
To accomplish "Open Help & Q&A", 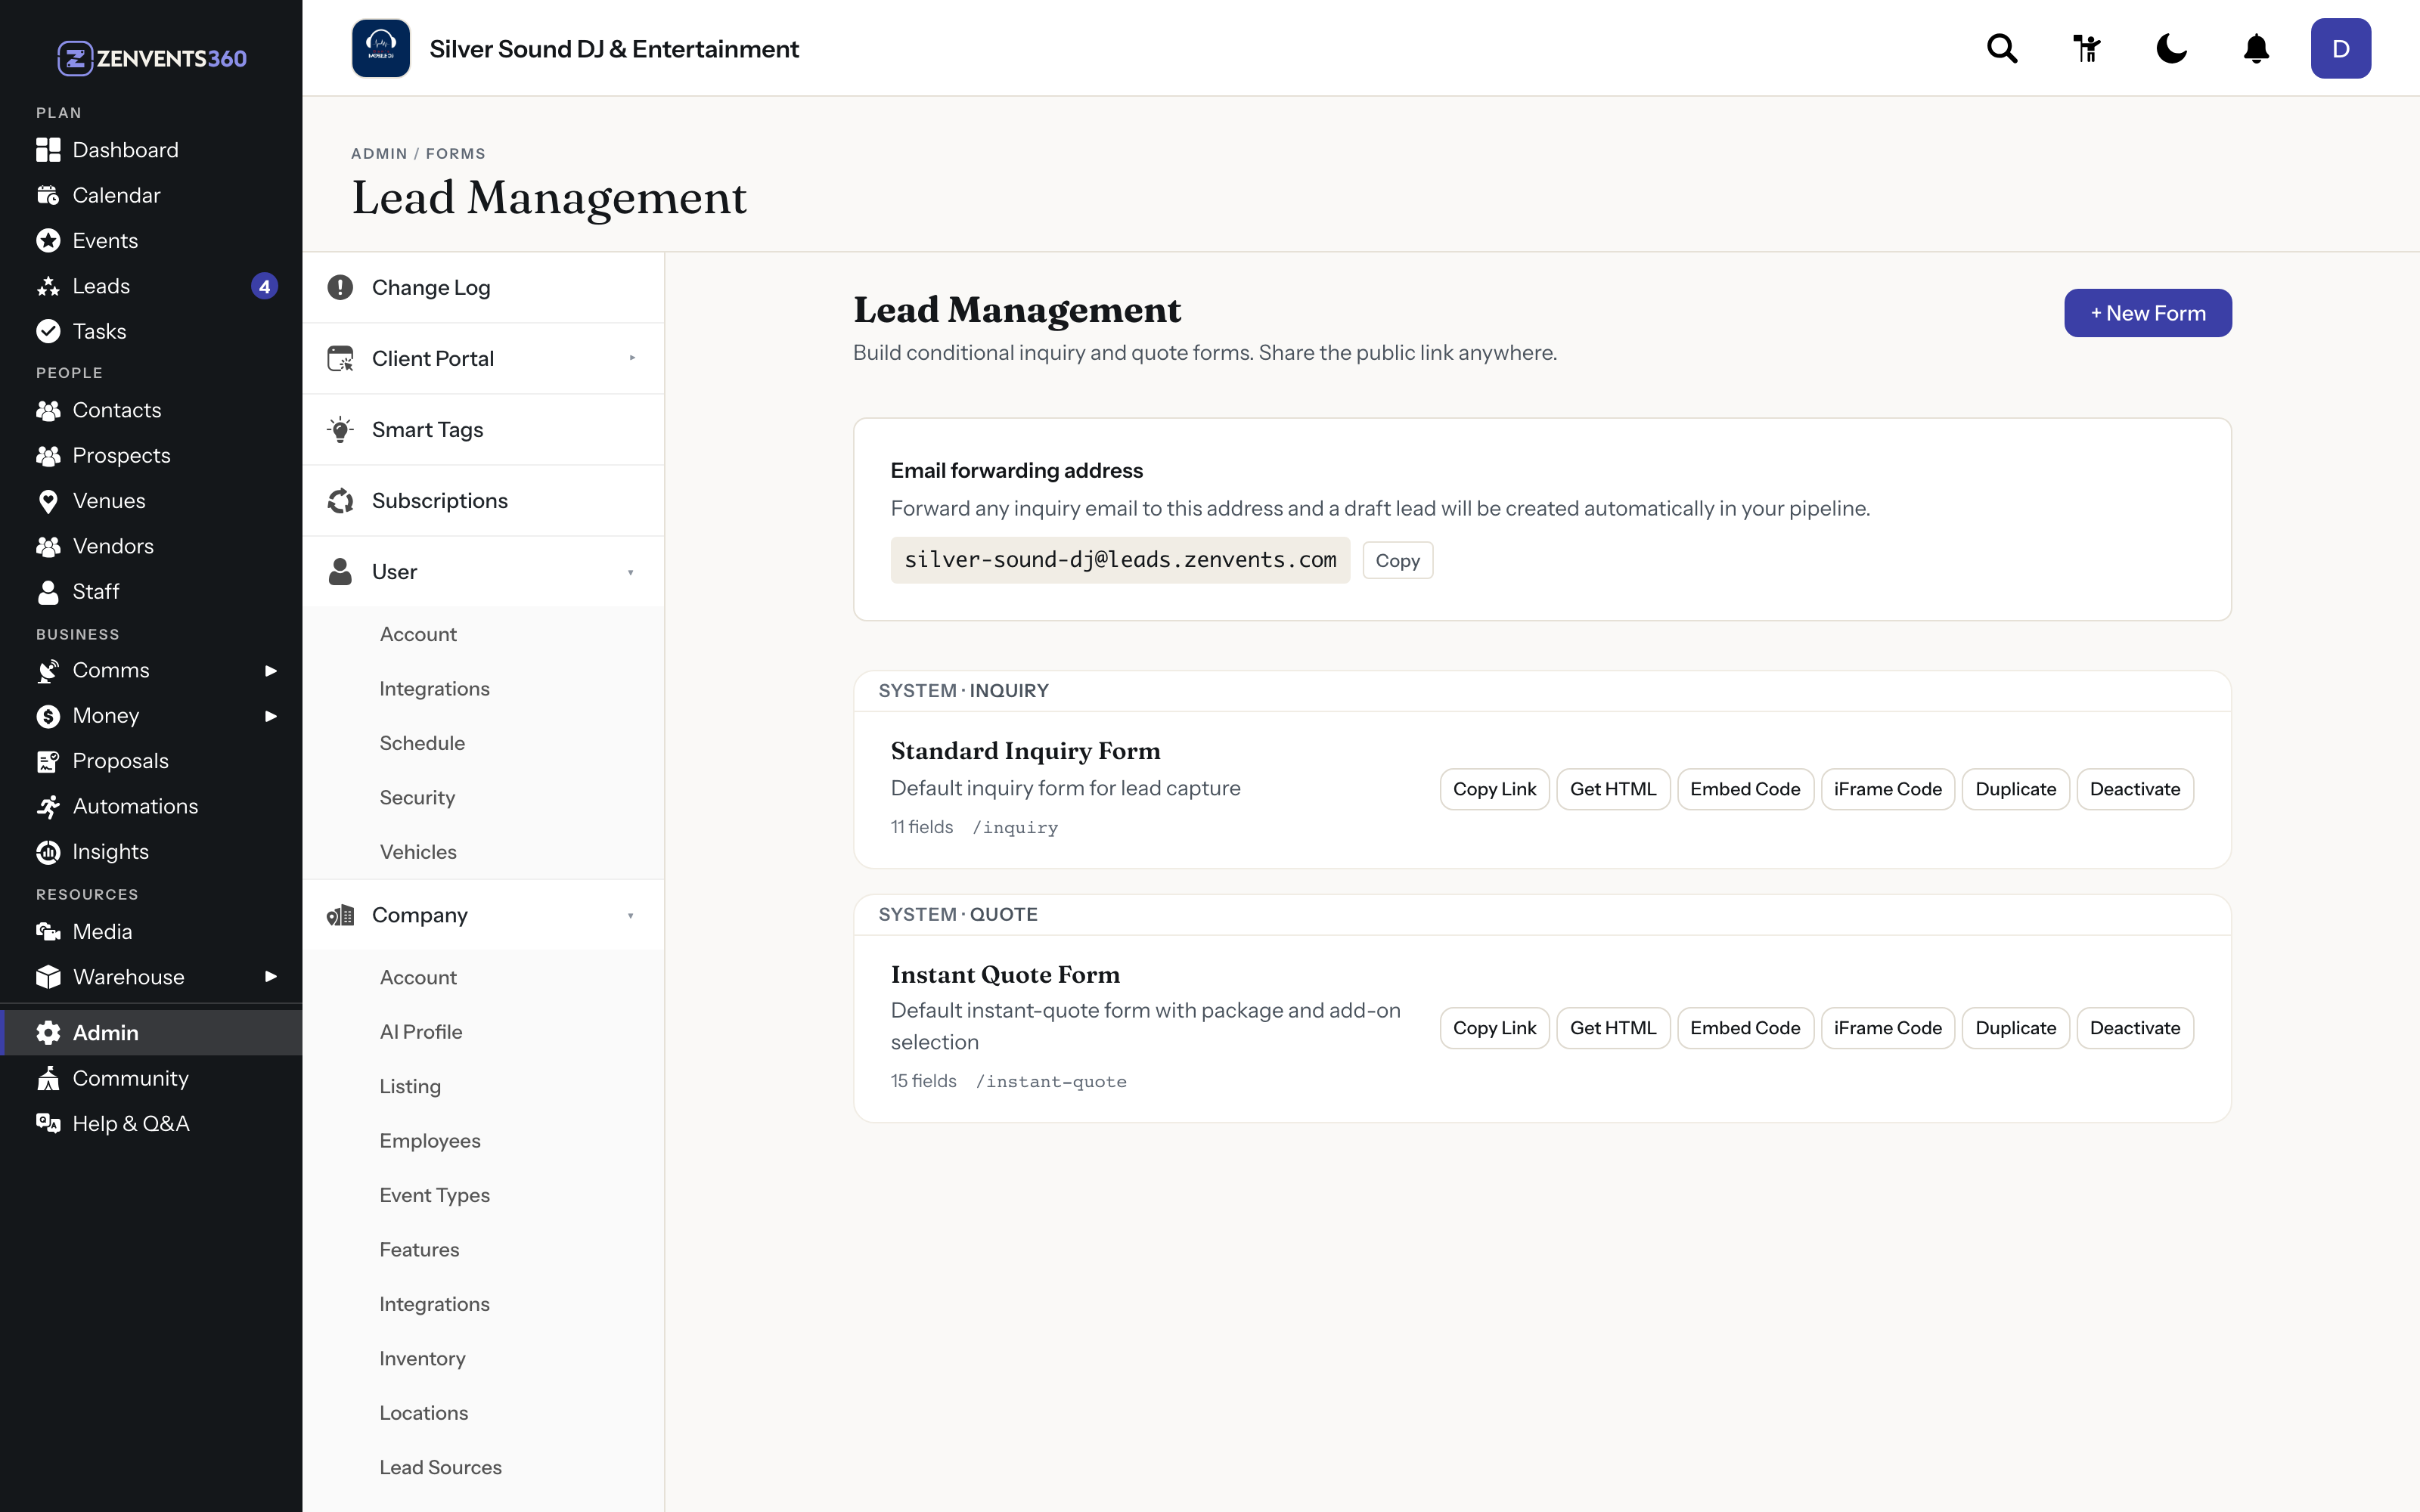I will point(151,1123).
